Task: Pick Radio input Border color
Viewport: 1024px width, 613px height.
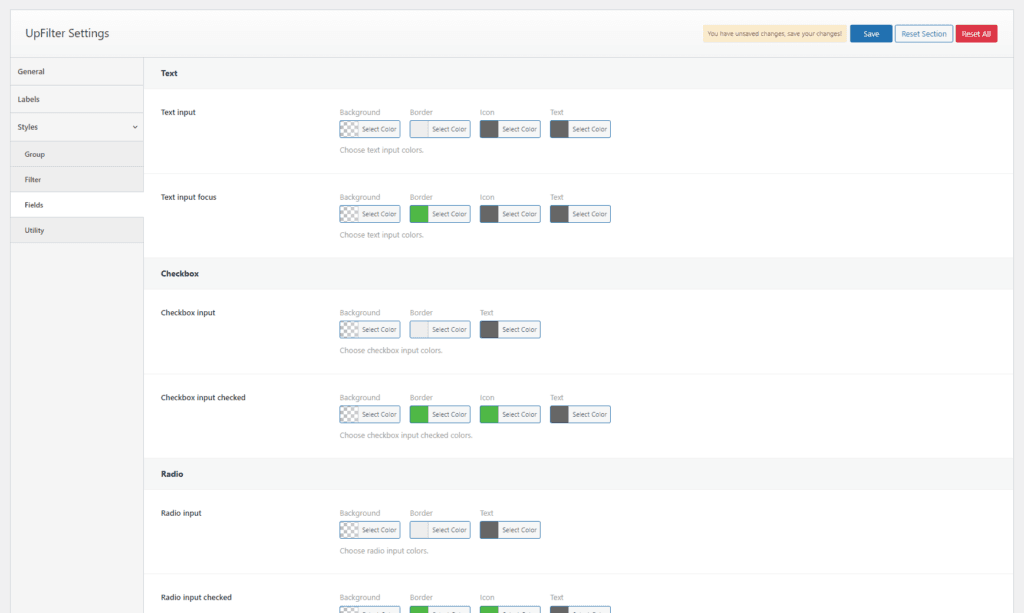Action: 439,530
